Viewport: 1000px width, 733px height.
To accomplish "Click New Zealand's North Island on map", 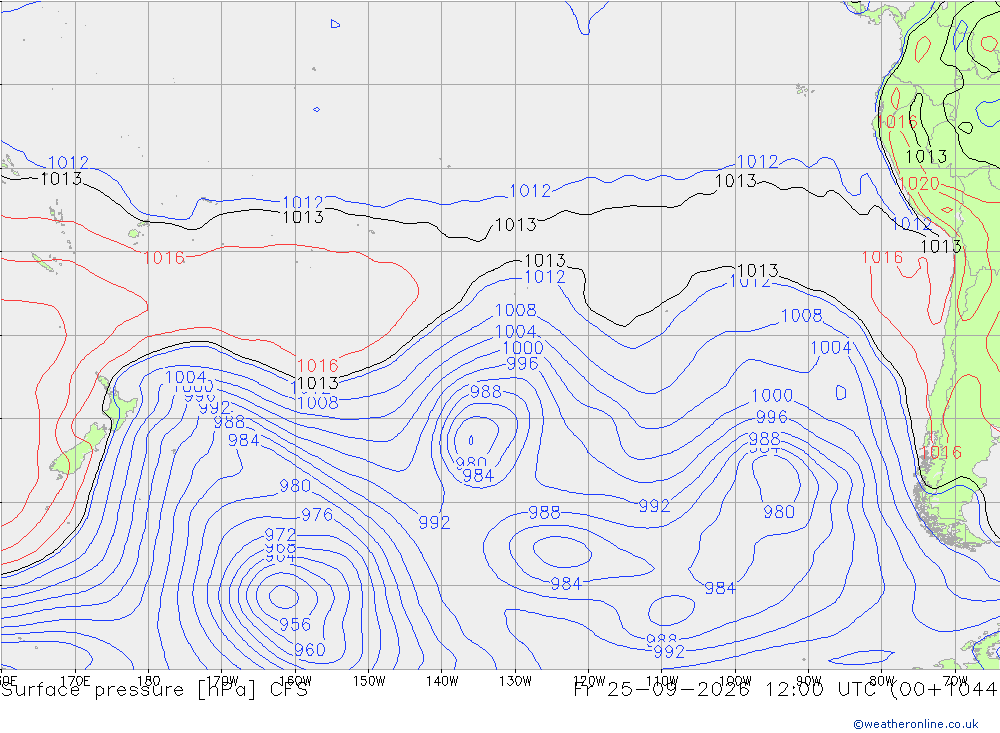I will [117, 403].
